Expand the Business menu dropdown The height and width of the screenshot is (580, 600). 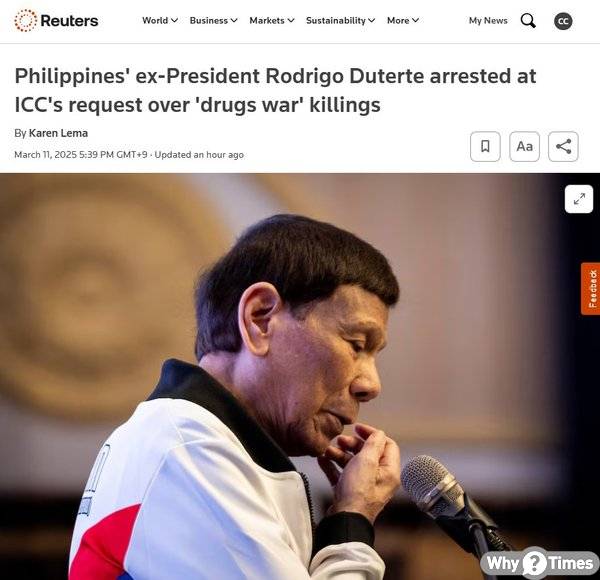(214, 21)
